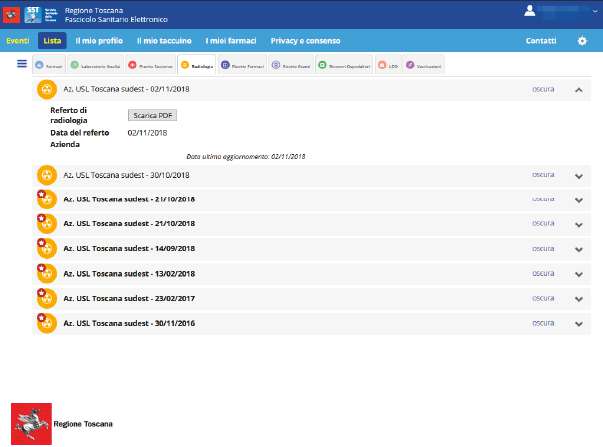This screenshot has width=603, height=447.
Task: Open Il mio profilo
Action: (x=99, y=41)
